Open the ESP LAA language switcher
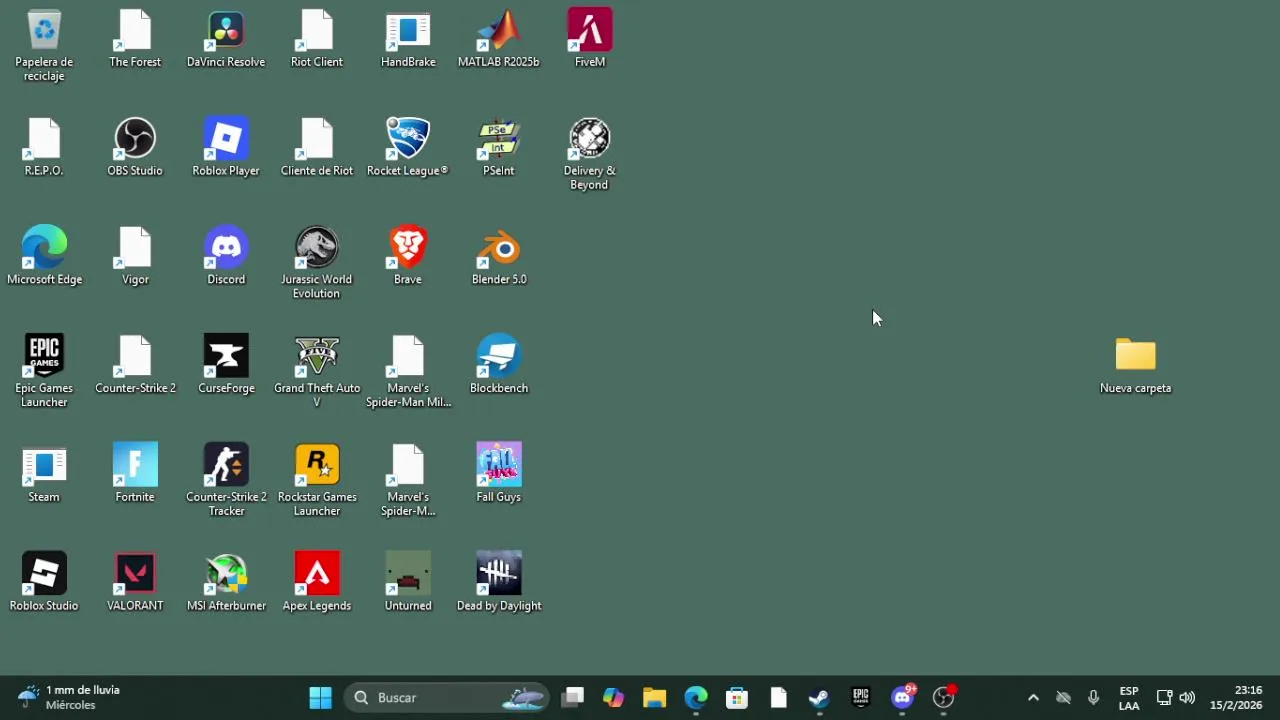 pyautogui.click(x=1129, y=697)
